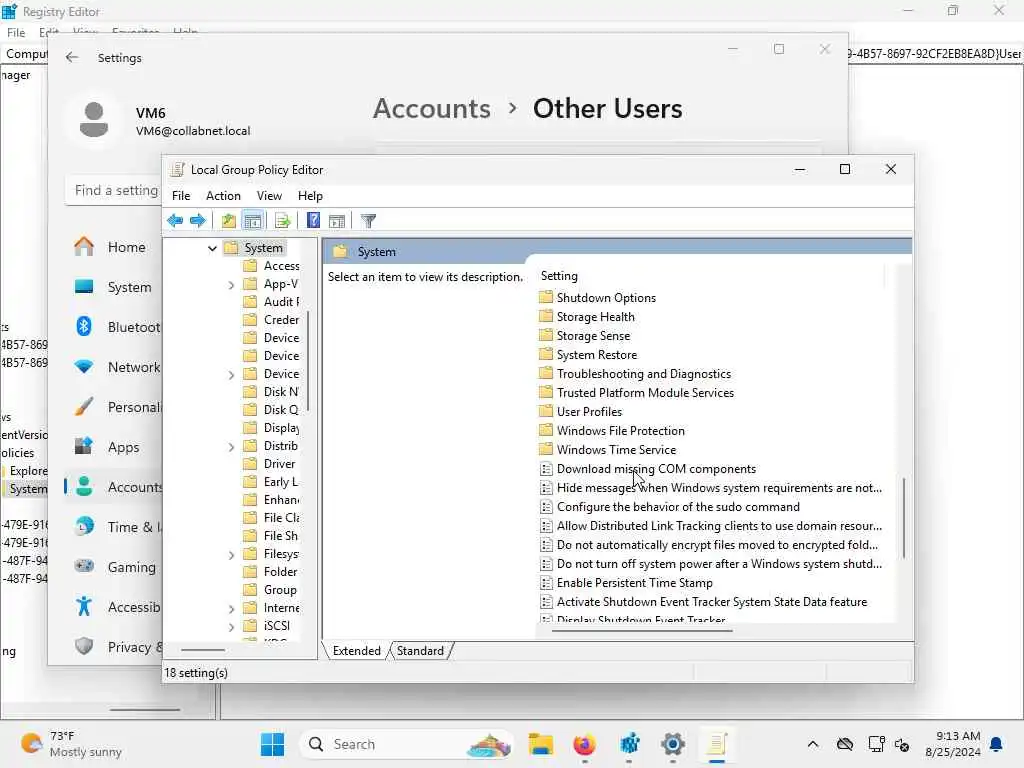Screen dimensions: 1024x768
Task: Collapse the System tree node
Action: 212,248
